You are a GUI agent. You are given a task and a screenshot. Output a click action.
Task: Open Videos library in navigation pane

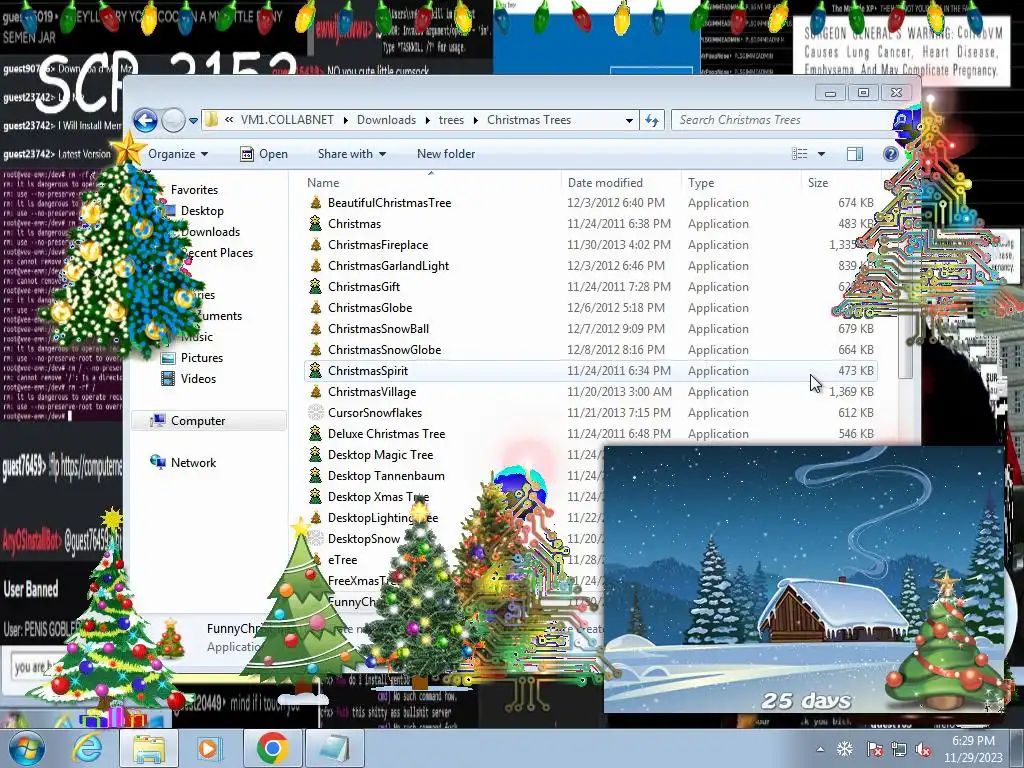pyautogui.click(x=198, y=379)
